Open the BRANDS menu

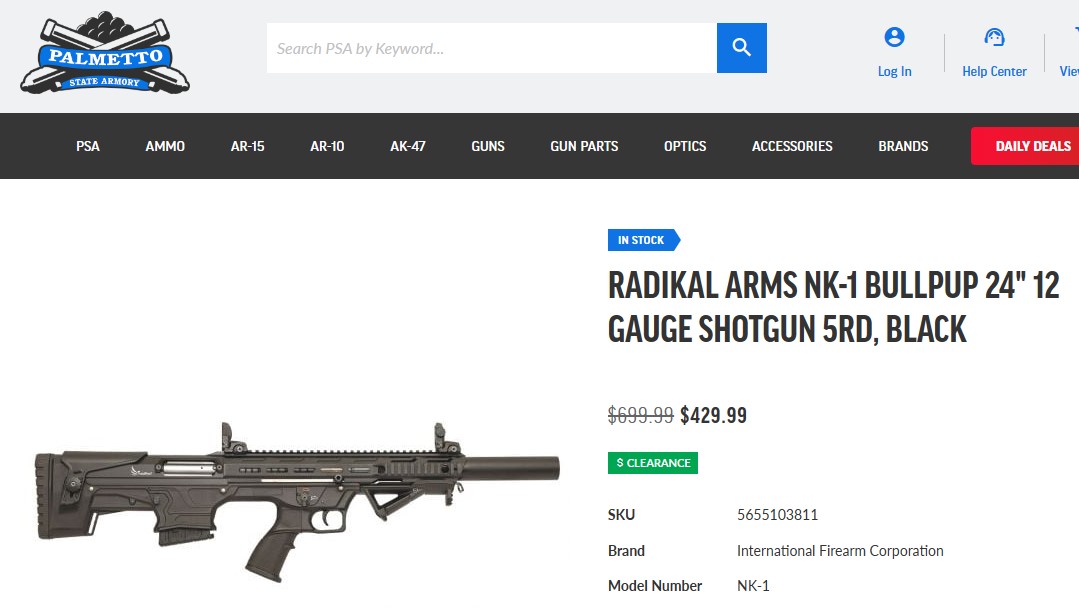pos(903,146)
